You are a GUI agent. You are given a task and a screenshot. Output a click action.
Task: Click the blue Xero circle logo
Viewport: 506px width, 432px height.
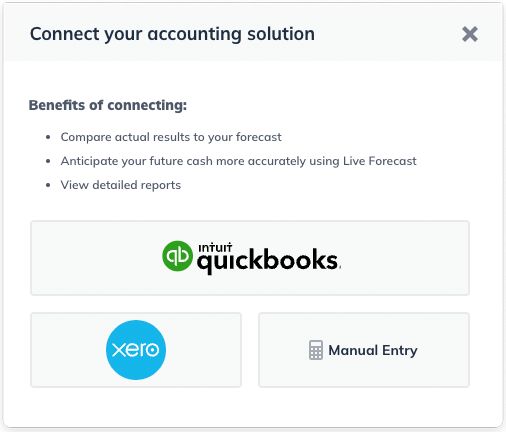pos(136,350)
